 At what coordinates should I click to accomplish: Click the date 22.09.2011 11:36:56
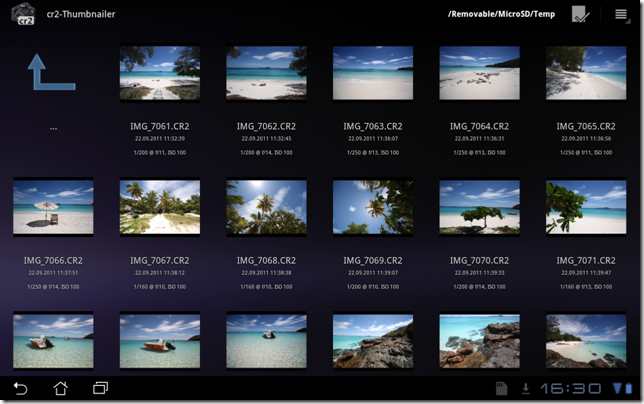586,139
